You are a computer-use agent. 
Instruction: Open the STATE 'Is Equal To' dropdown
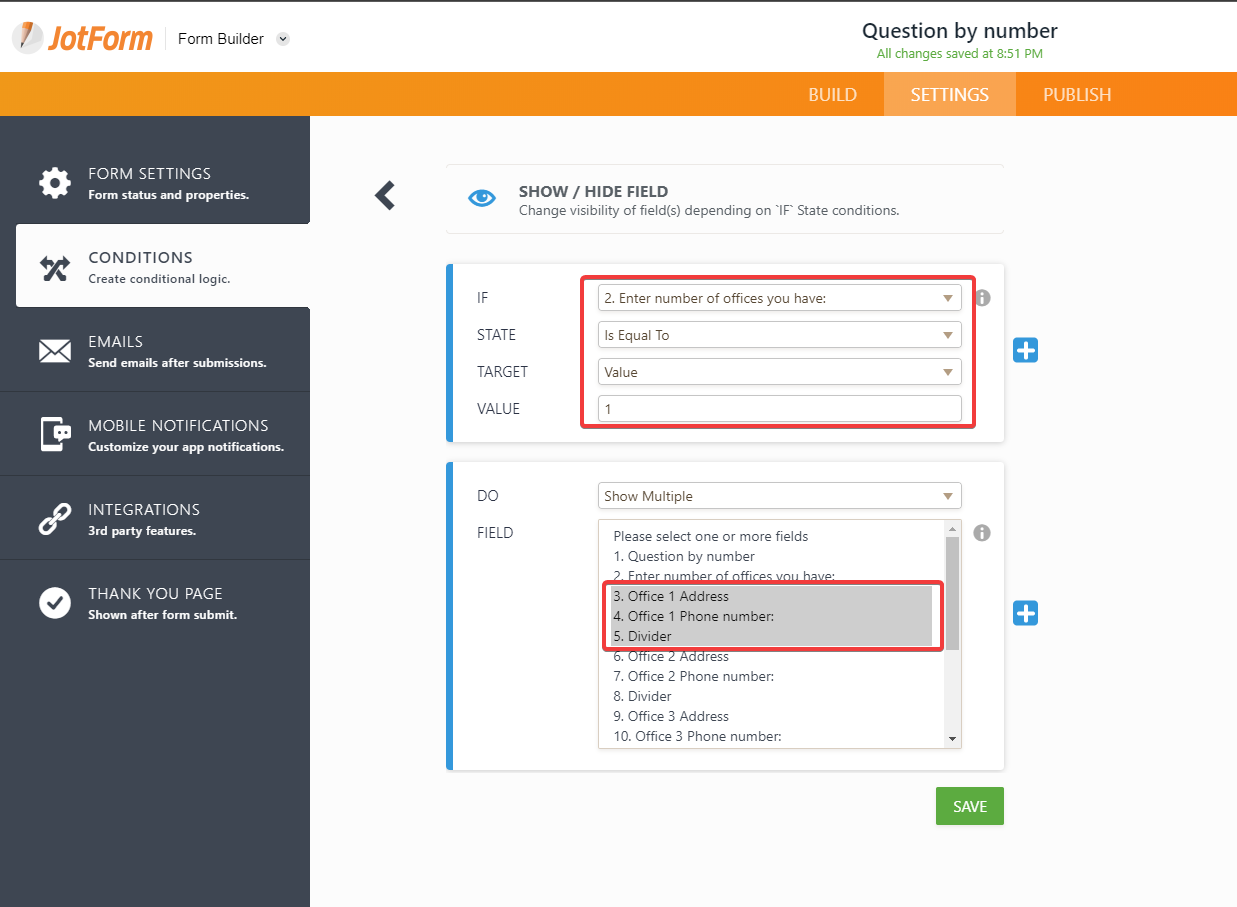[780, 335]
